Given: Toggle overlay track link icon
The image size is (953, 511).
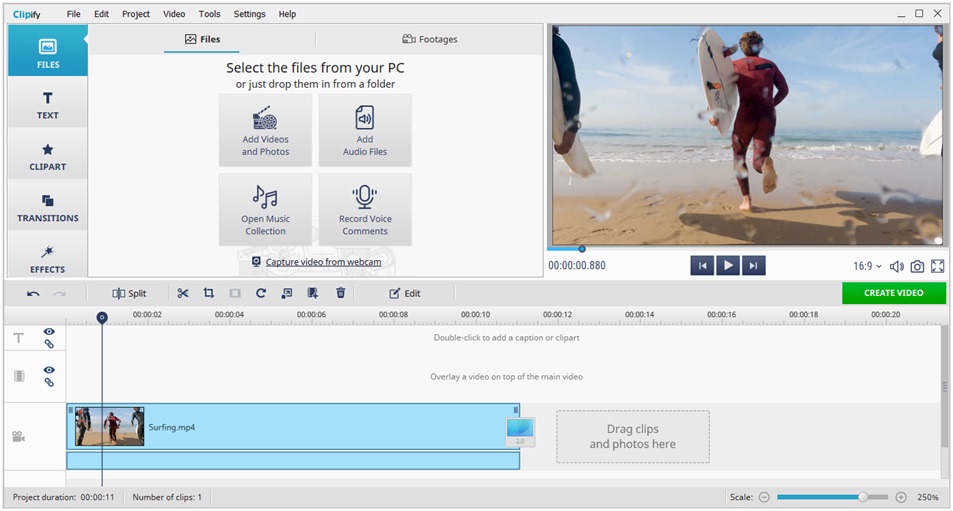Looking at the screenshot, I should [x=49, y=382].
